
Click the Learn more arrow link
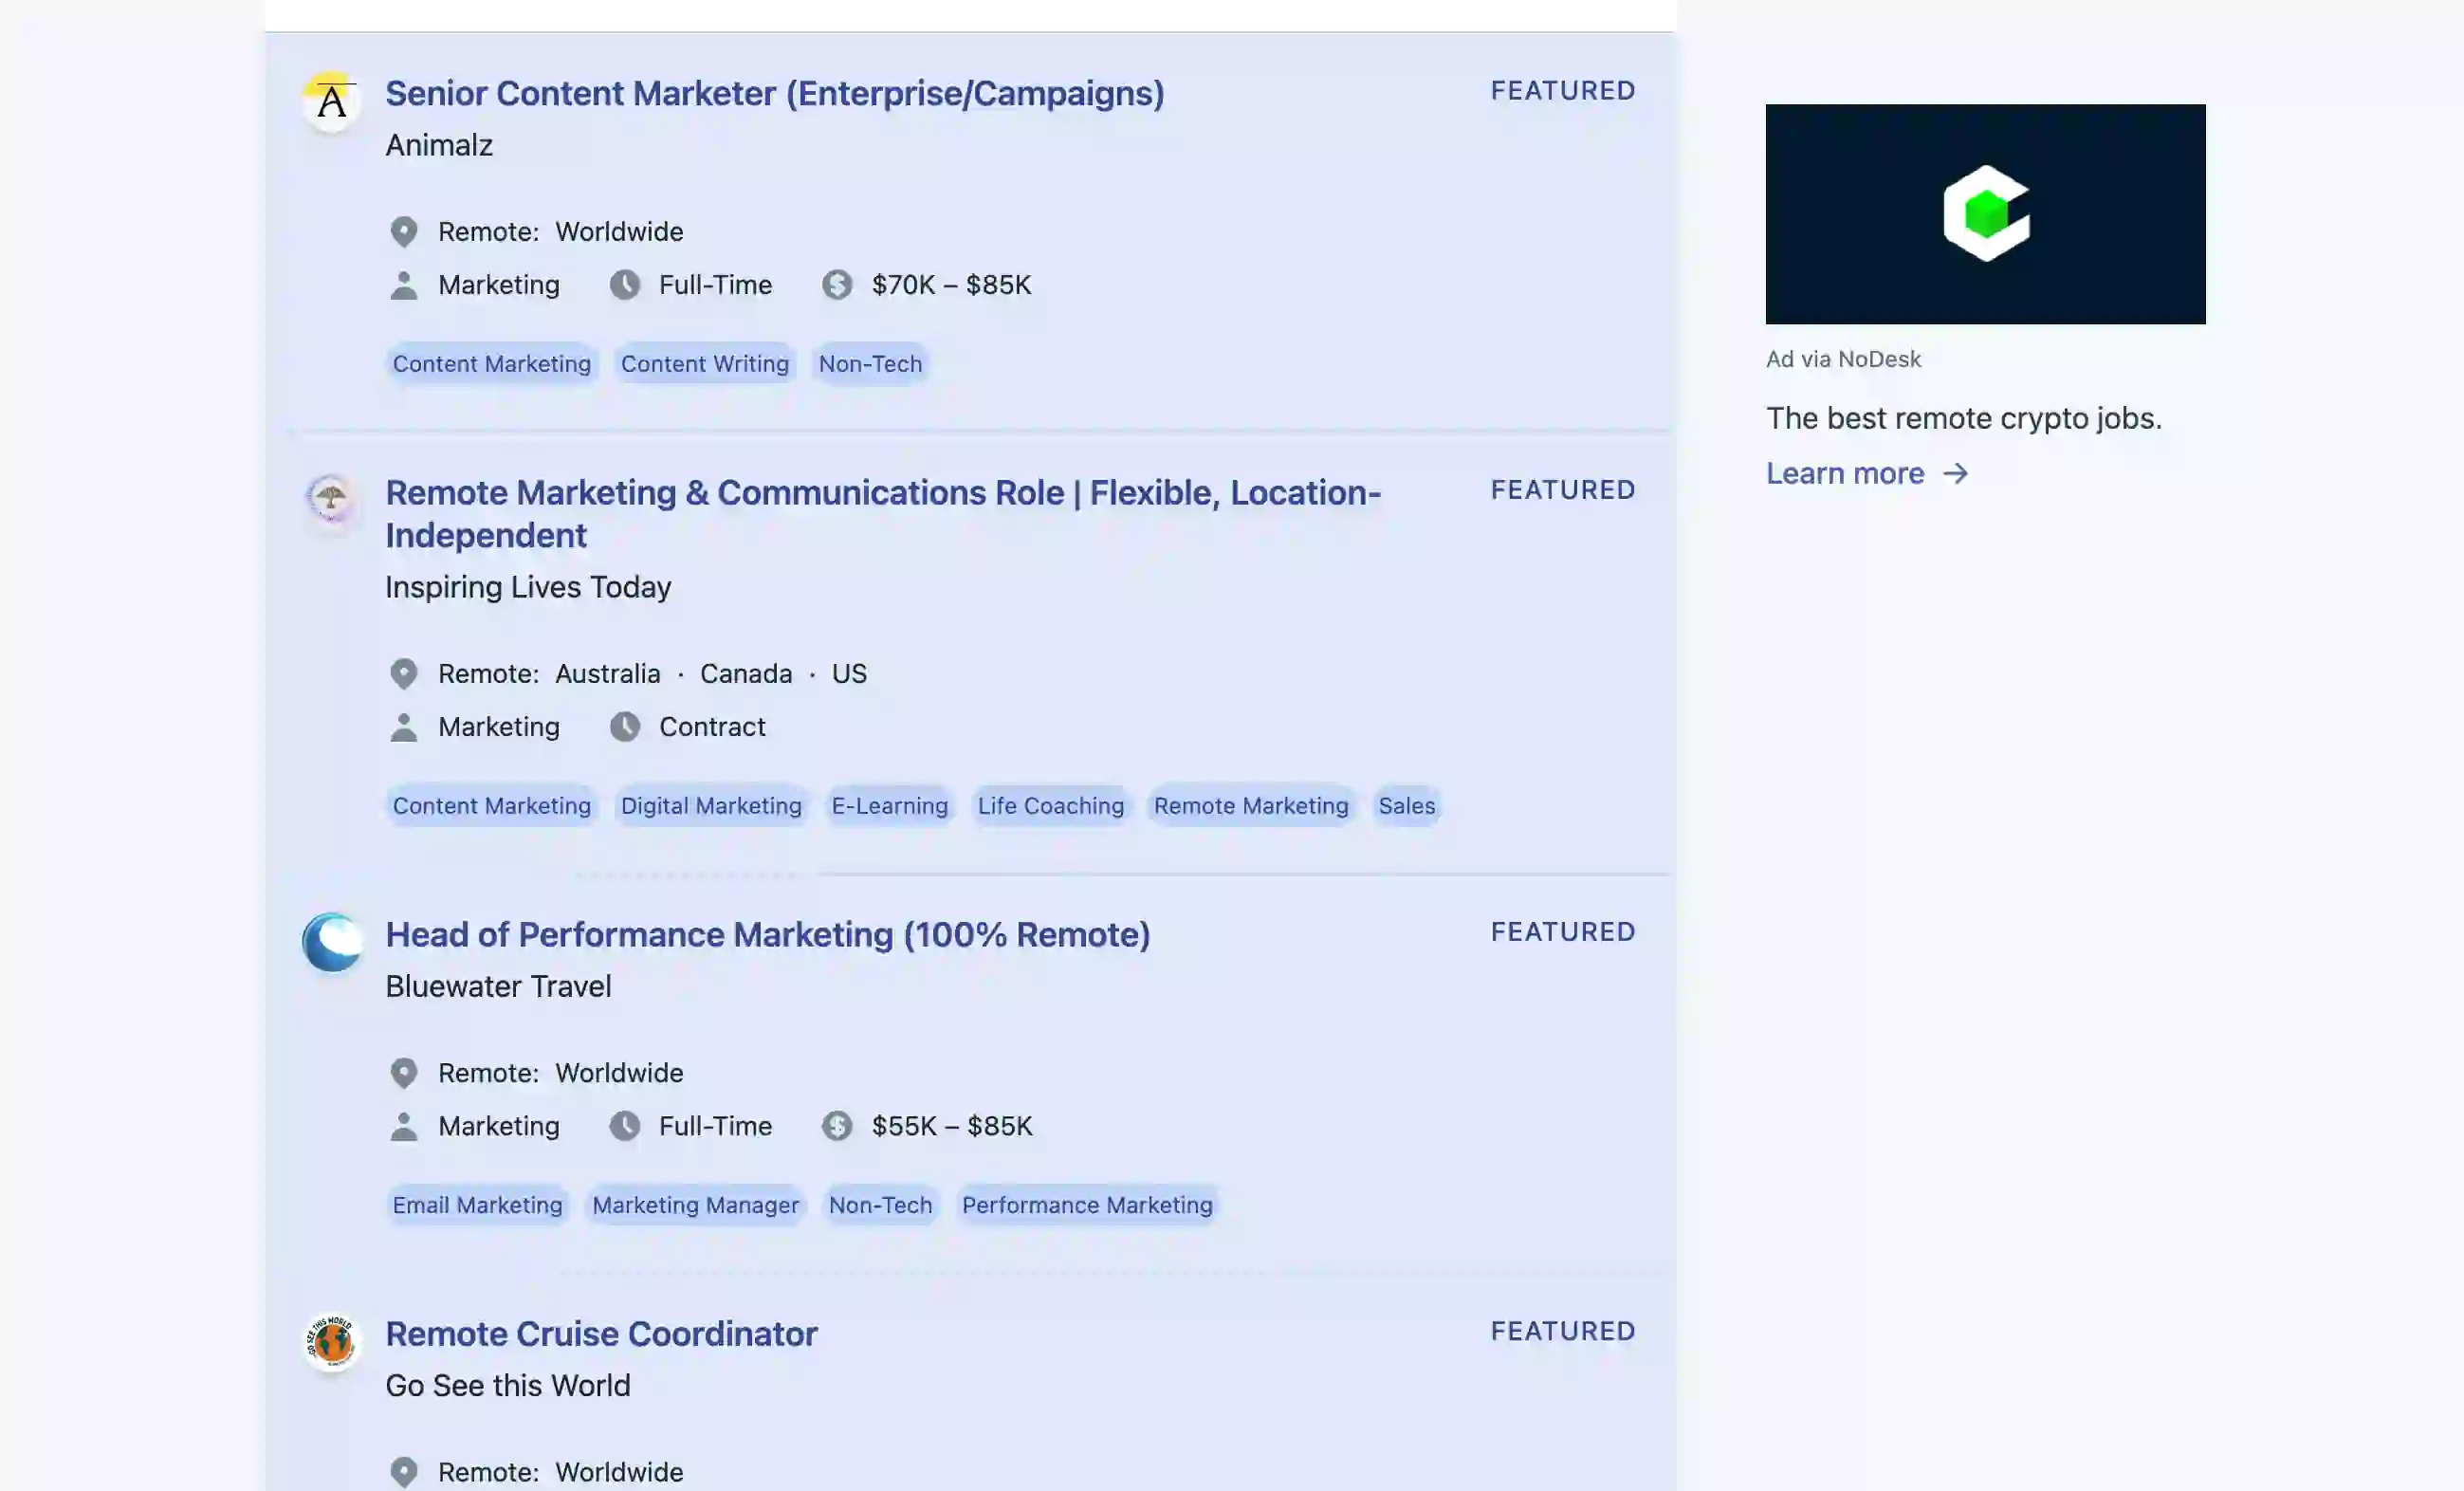tap(1866, 473)
